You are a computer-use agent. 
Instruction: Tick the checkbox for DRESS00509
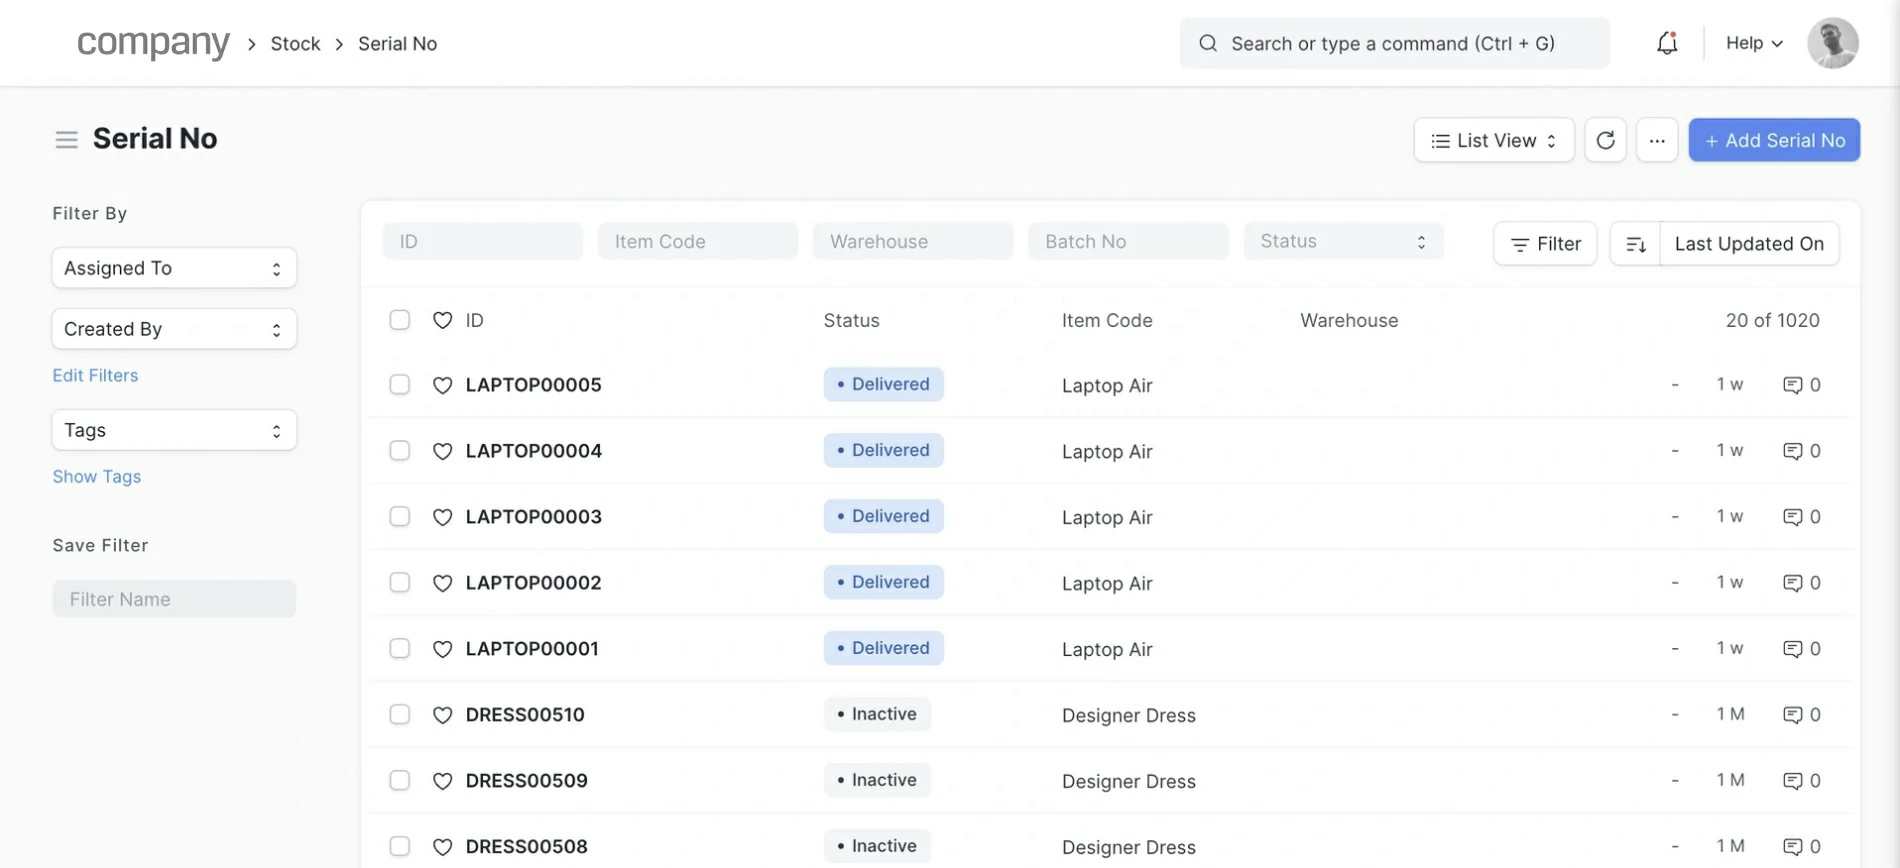tap(400, 781)
